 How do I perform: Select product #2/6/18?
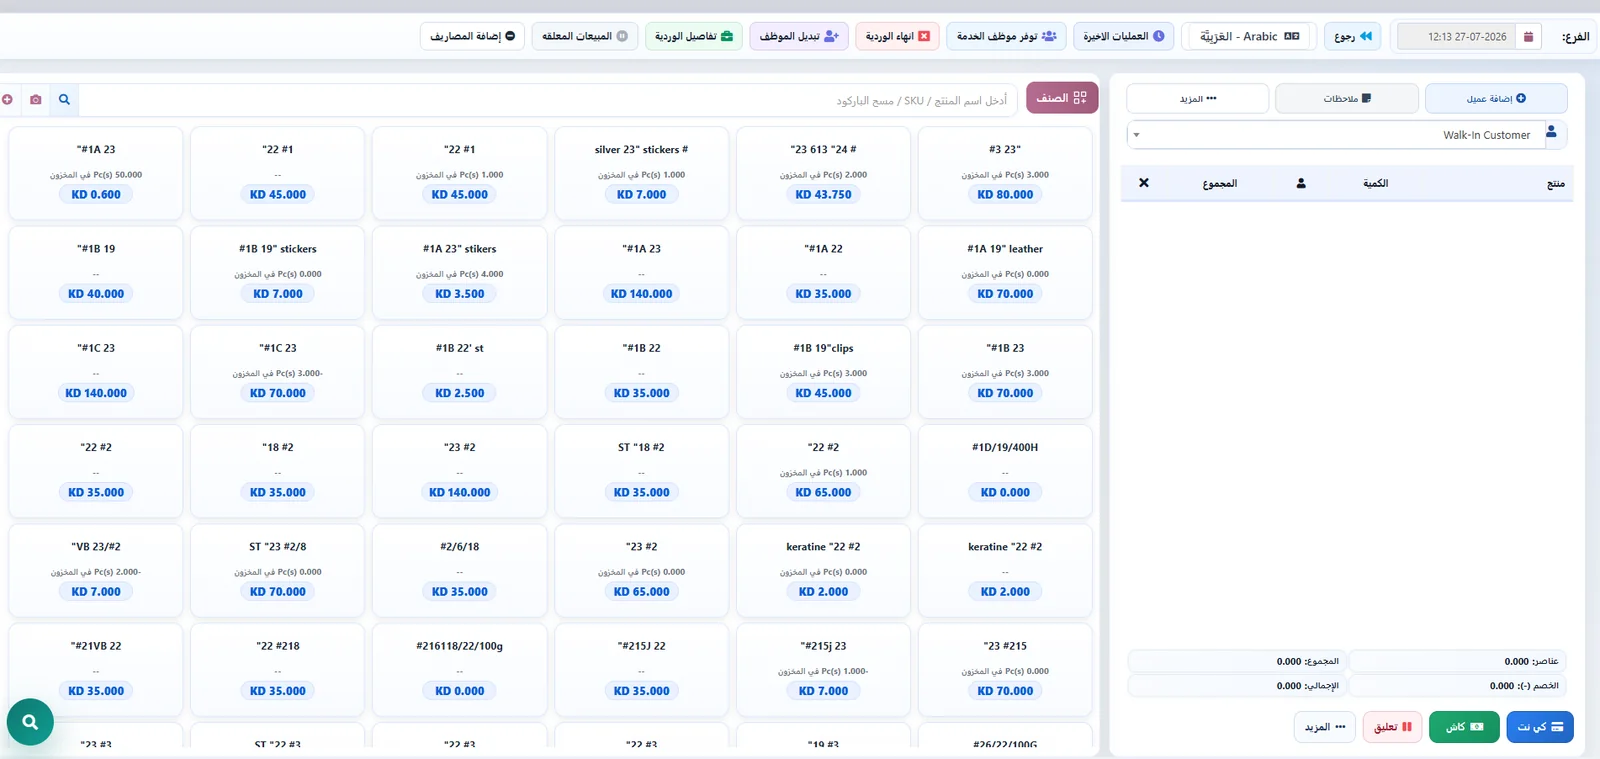point(459,570)
